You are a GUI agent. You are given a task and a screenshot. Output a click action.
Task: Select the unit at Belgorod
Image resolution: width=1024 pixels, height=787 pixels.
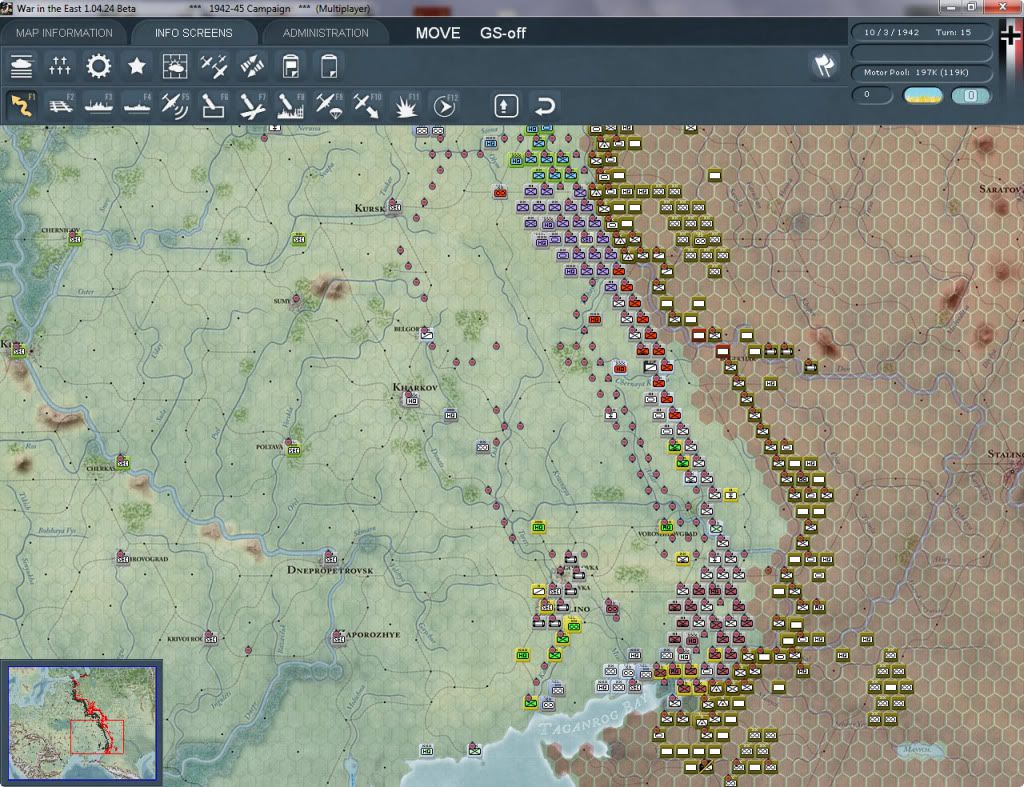click(x=426, y=334)
